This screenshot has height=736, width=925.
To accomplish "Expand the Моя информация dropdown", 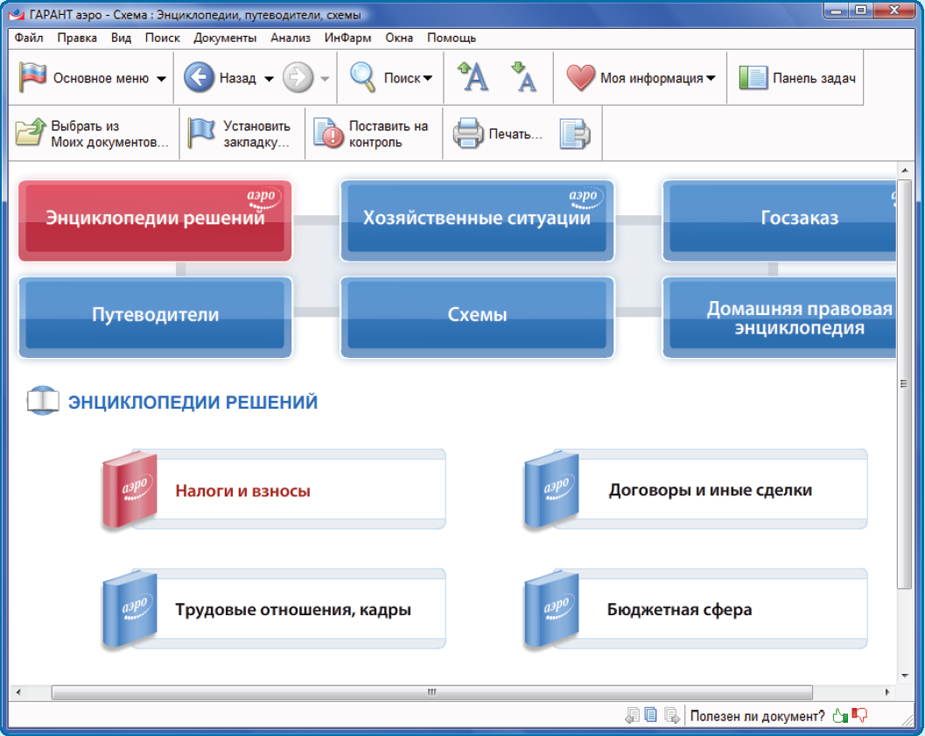I will click(x=711, y=79).
